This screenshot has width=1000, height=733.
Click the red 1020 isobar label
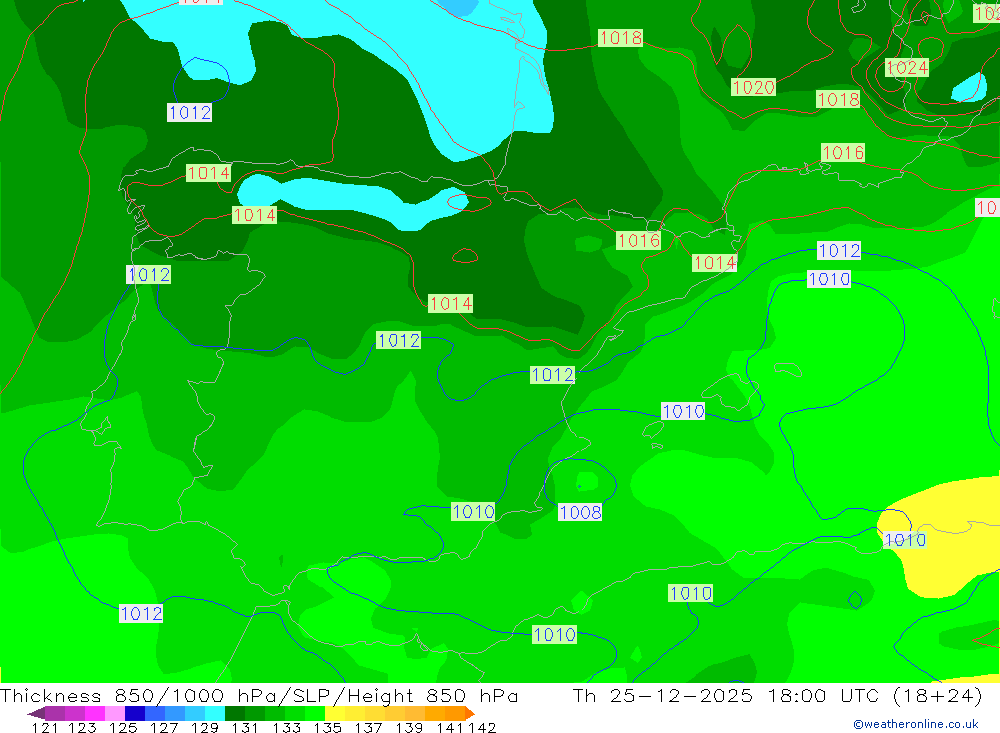point(753,87)
